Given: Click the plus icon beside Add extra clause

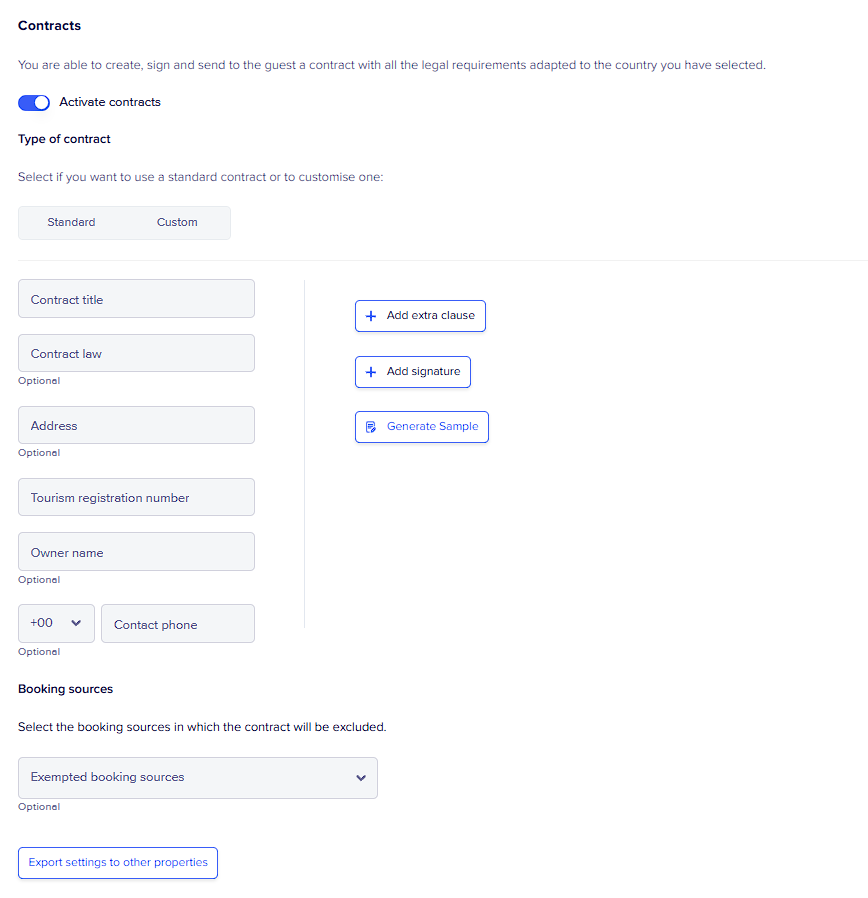Looking at the screenshot, I should (x=371, y=316).
